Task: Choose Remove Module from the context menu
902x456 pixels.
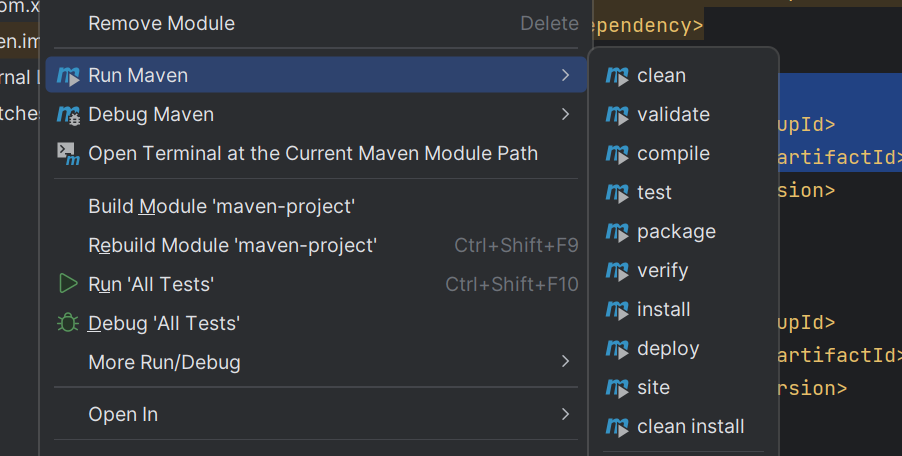Action: pyautogui.click(x=162, y=23)
